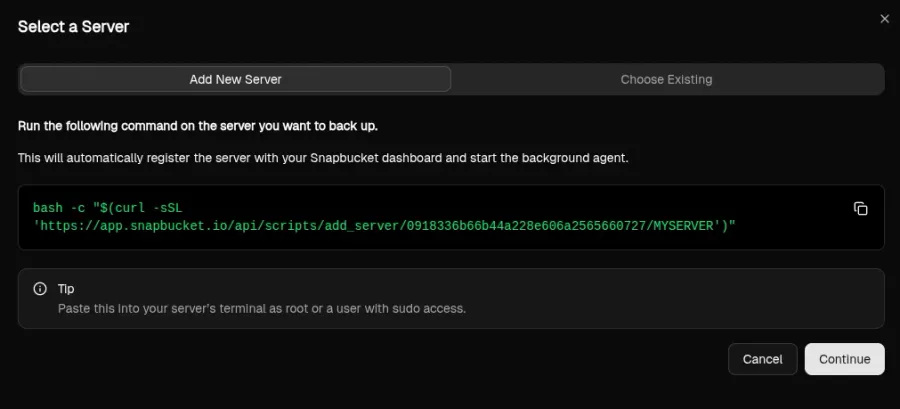Click the "Tip" label
The width and height of the screenshot is (900, 409).
pos(66,289)
